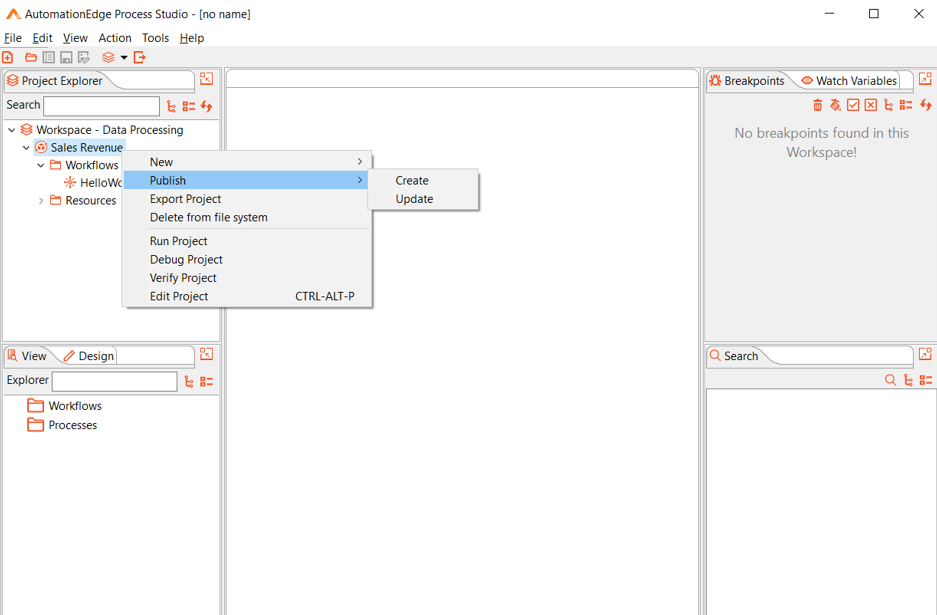Collapse the Workspace - Data Processing node
Image resolution: width=937 pixels, height=615 pixels.
(11, 130)
